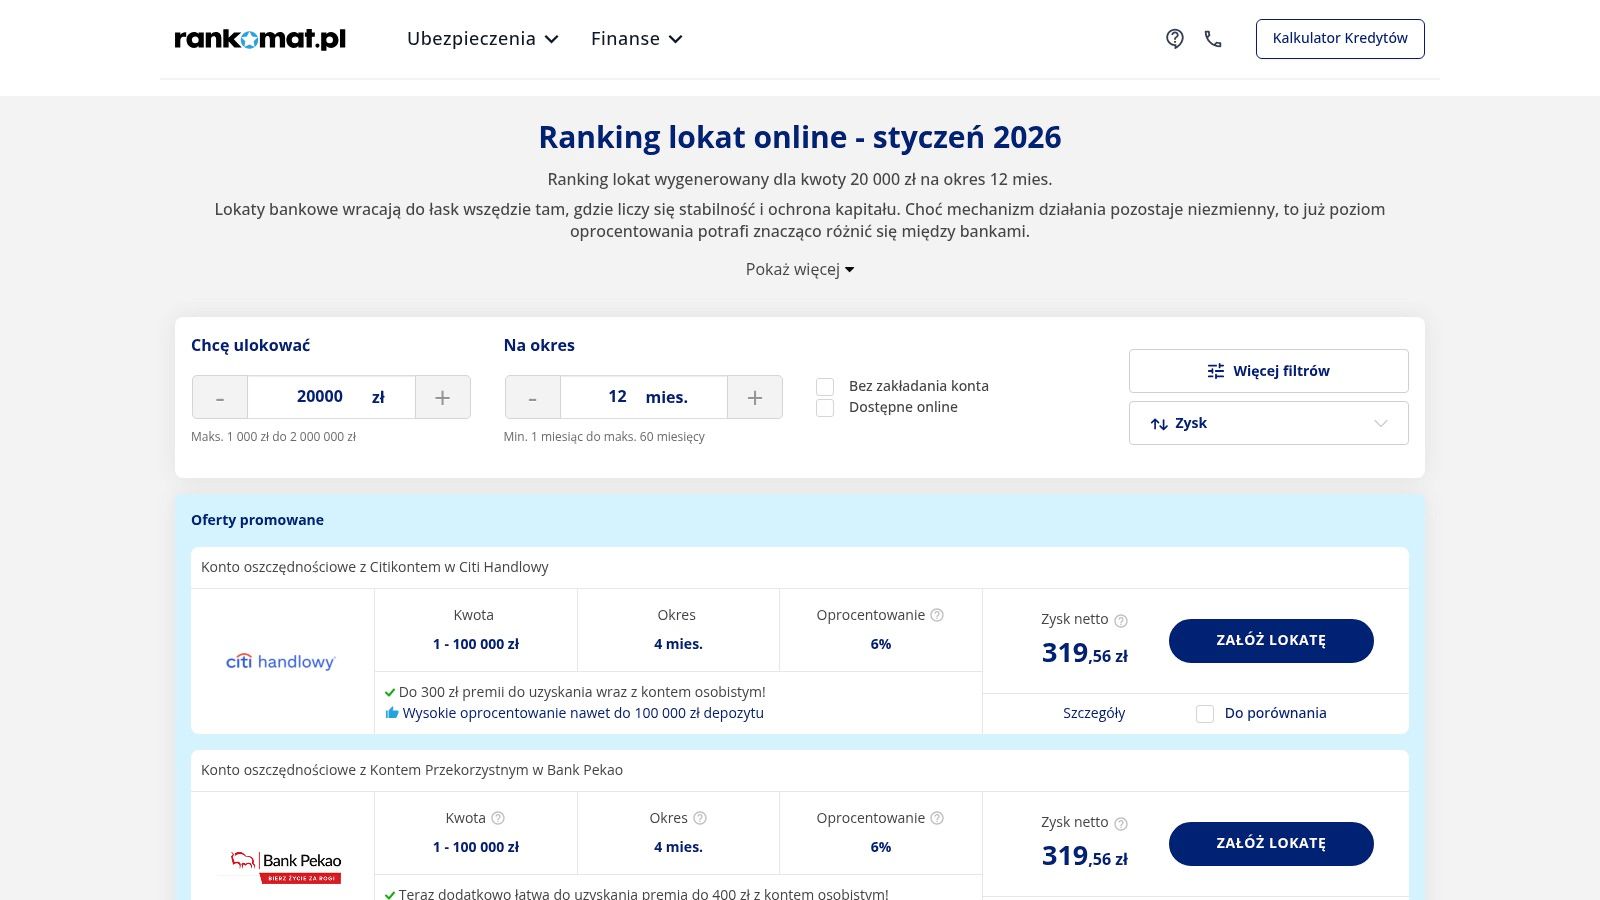Image resolution: width=1600 pixels, height=900 pixels.
Task: Expand the Pokaż więcej description
Action: click(800, 269)
